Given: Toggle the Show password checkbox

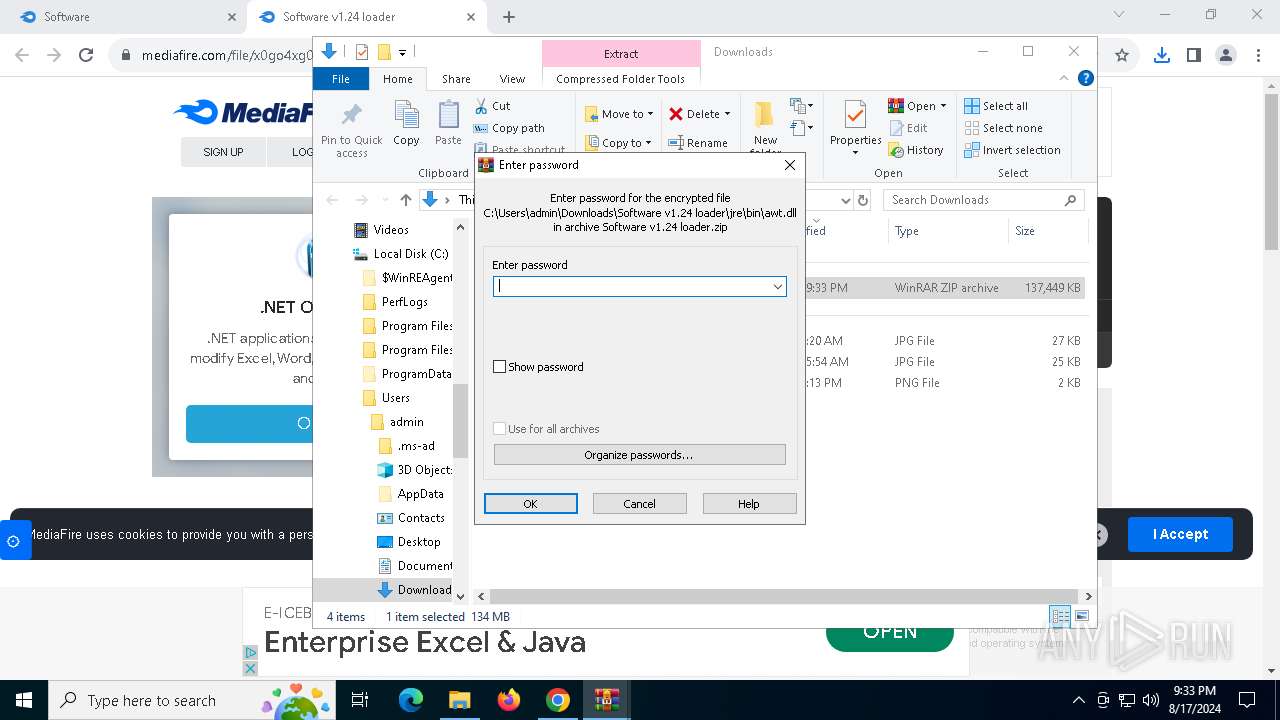Looking at the screenshot, I should coord(499,367).
